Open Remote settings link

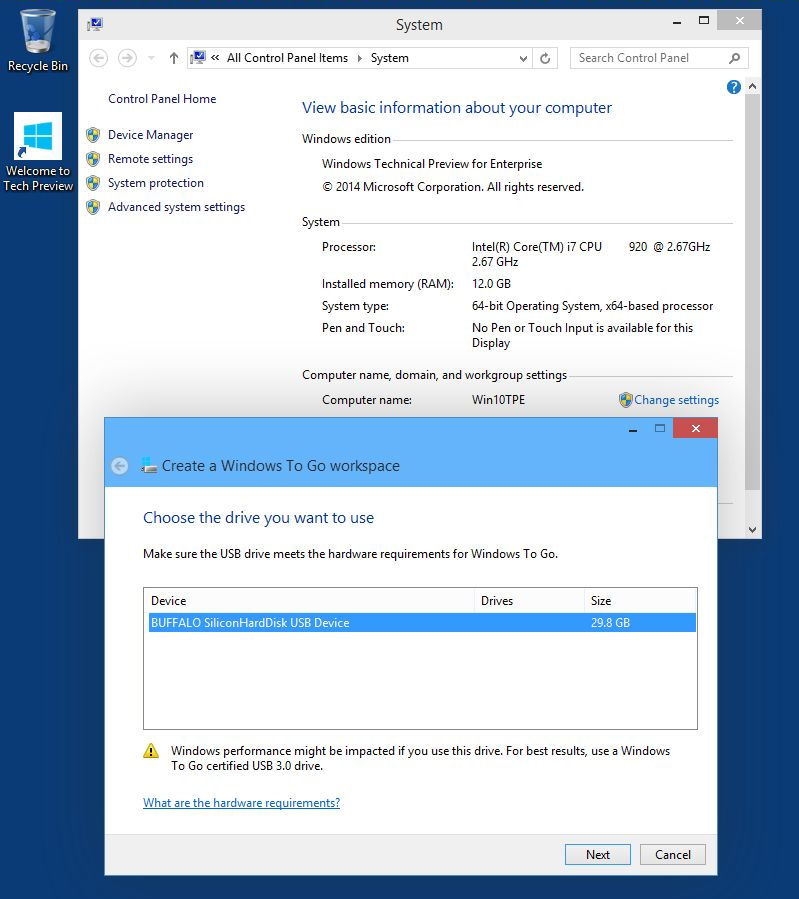(x=151, y=159)
